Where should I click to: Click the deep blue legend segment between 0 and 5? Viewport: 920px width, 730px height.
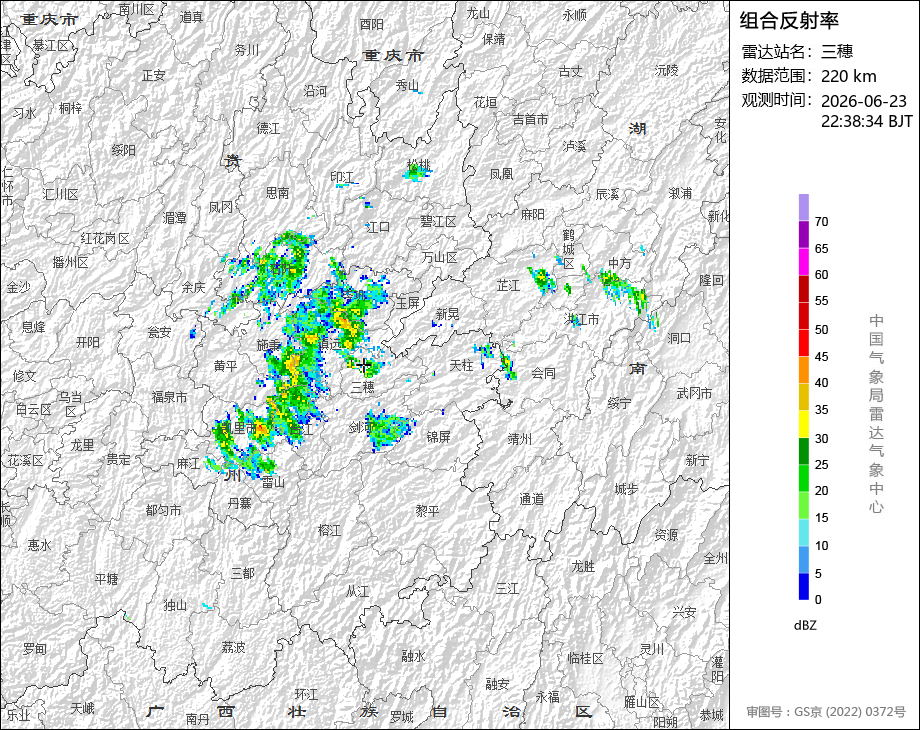(x=804, y=586)
